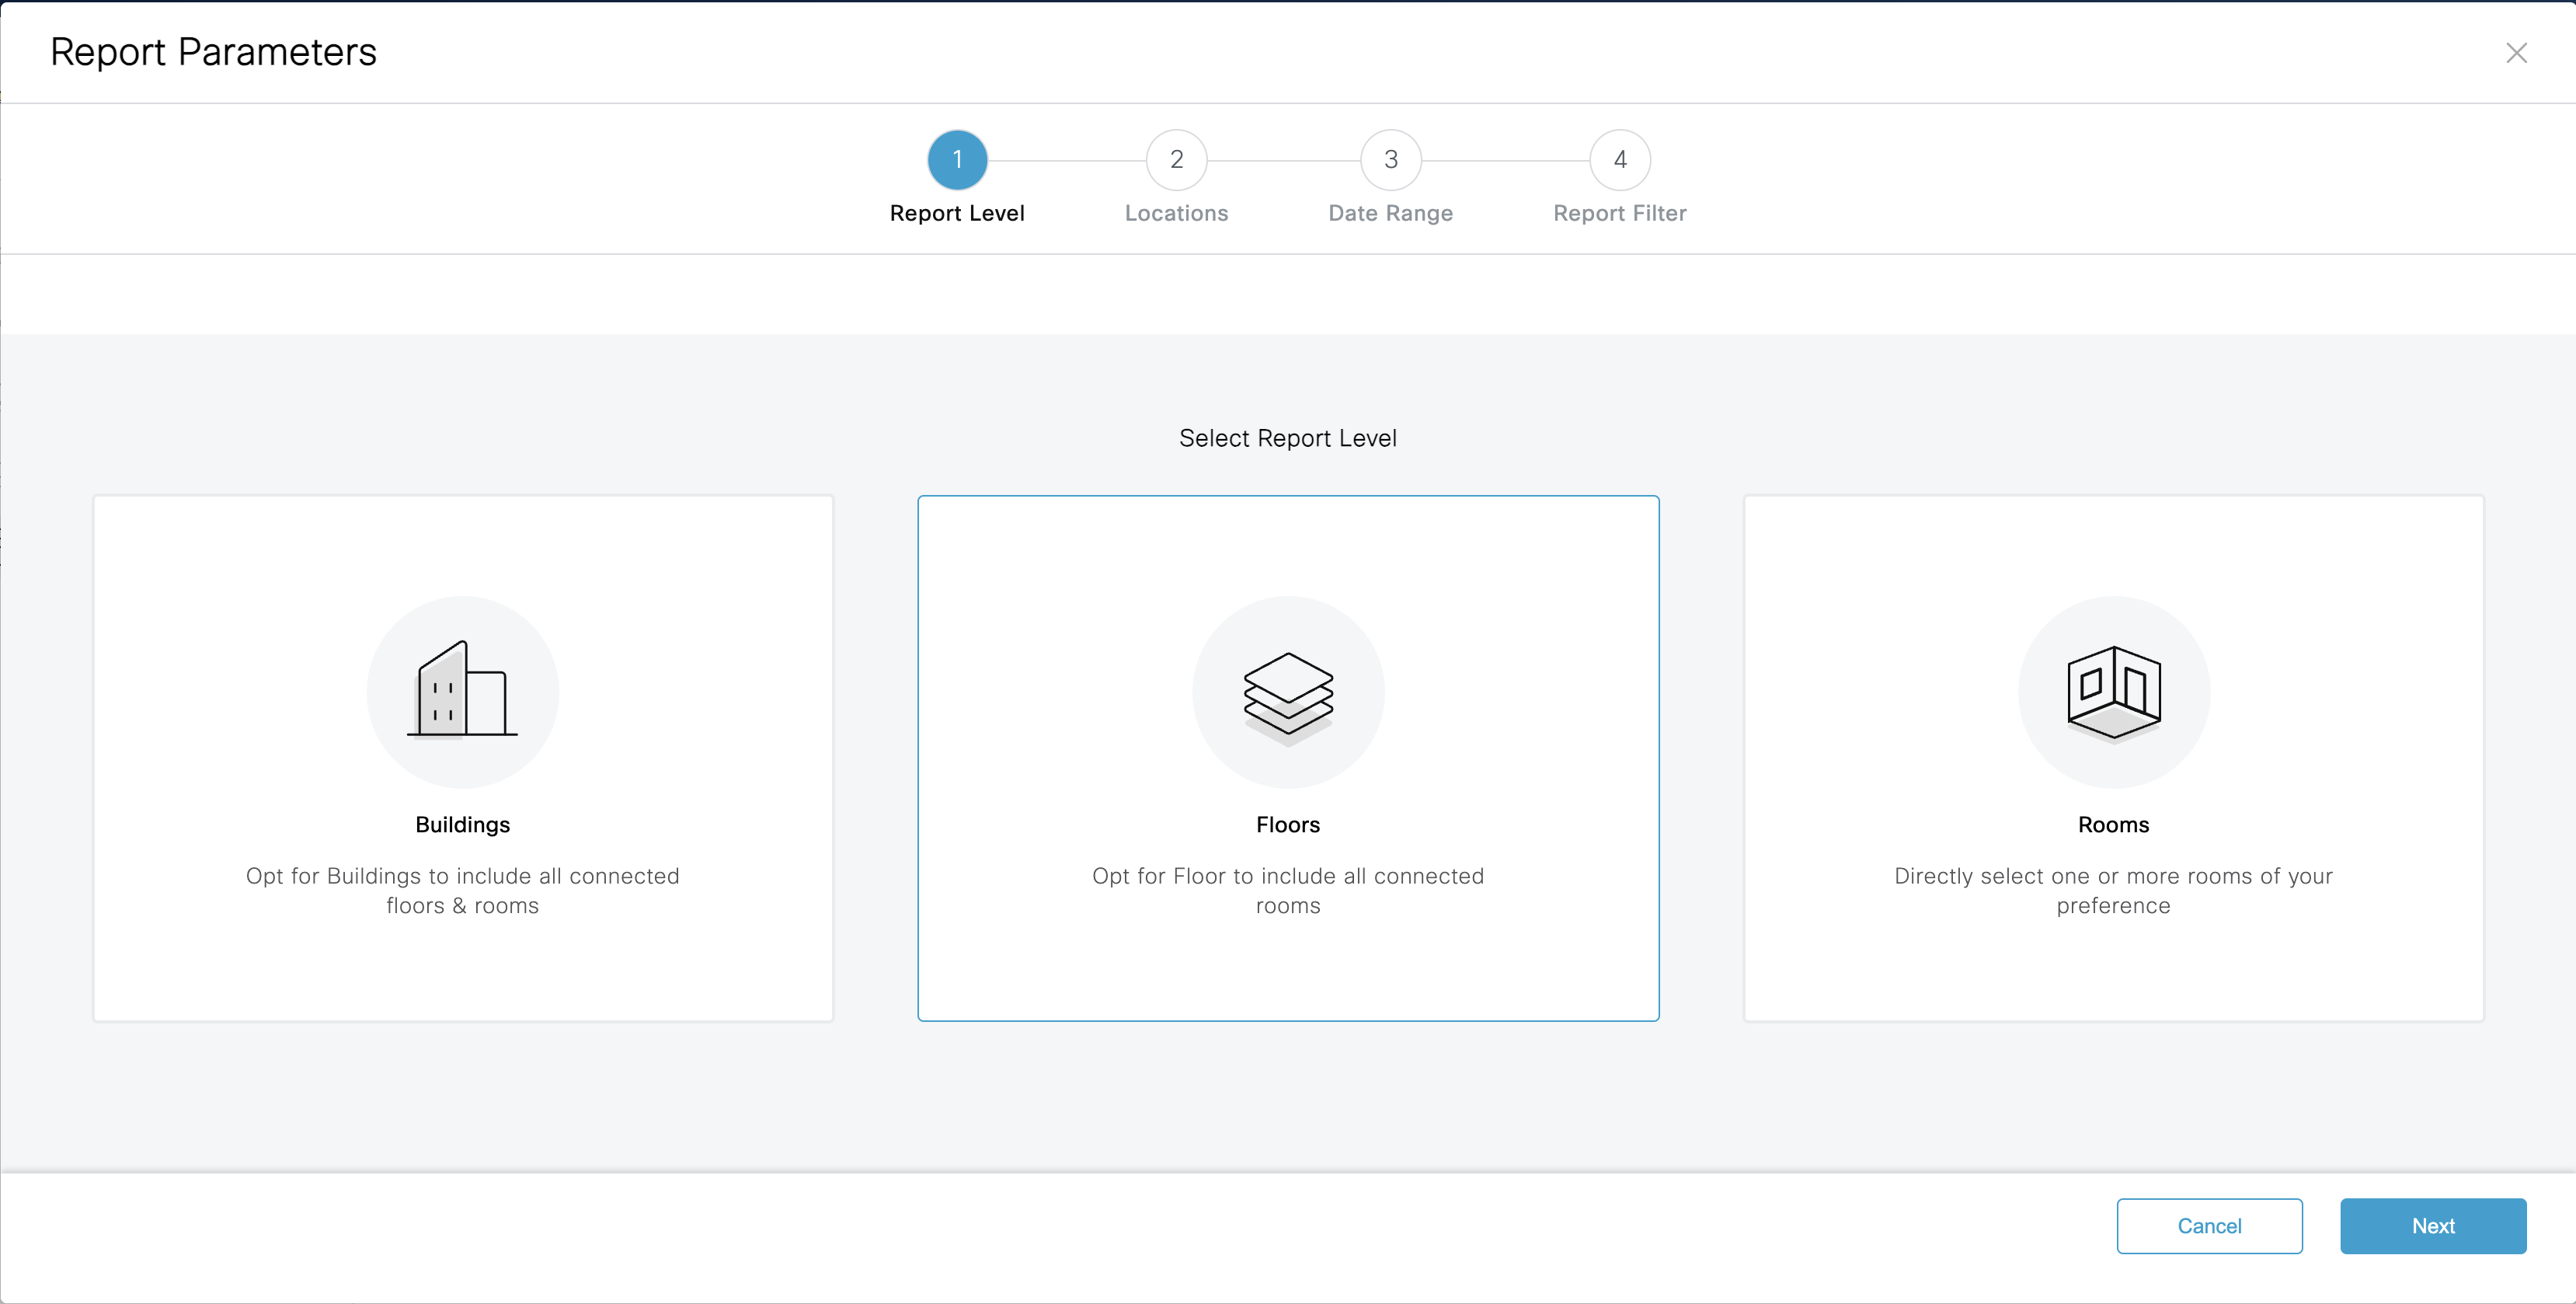Select step 4 circle
This screenshot has height=1304, width=2576.
(x=1619, y=160)
